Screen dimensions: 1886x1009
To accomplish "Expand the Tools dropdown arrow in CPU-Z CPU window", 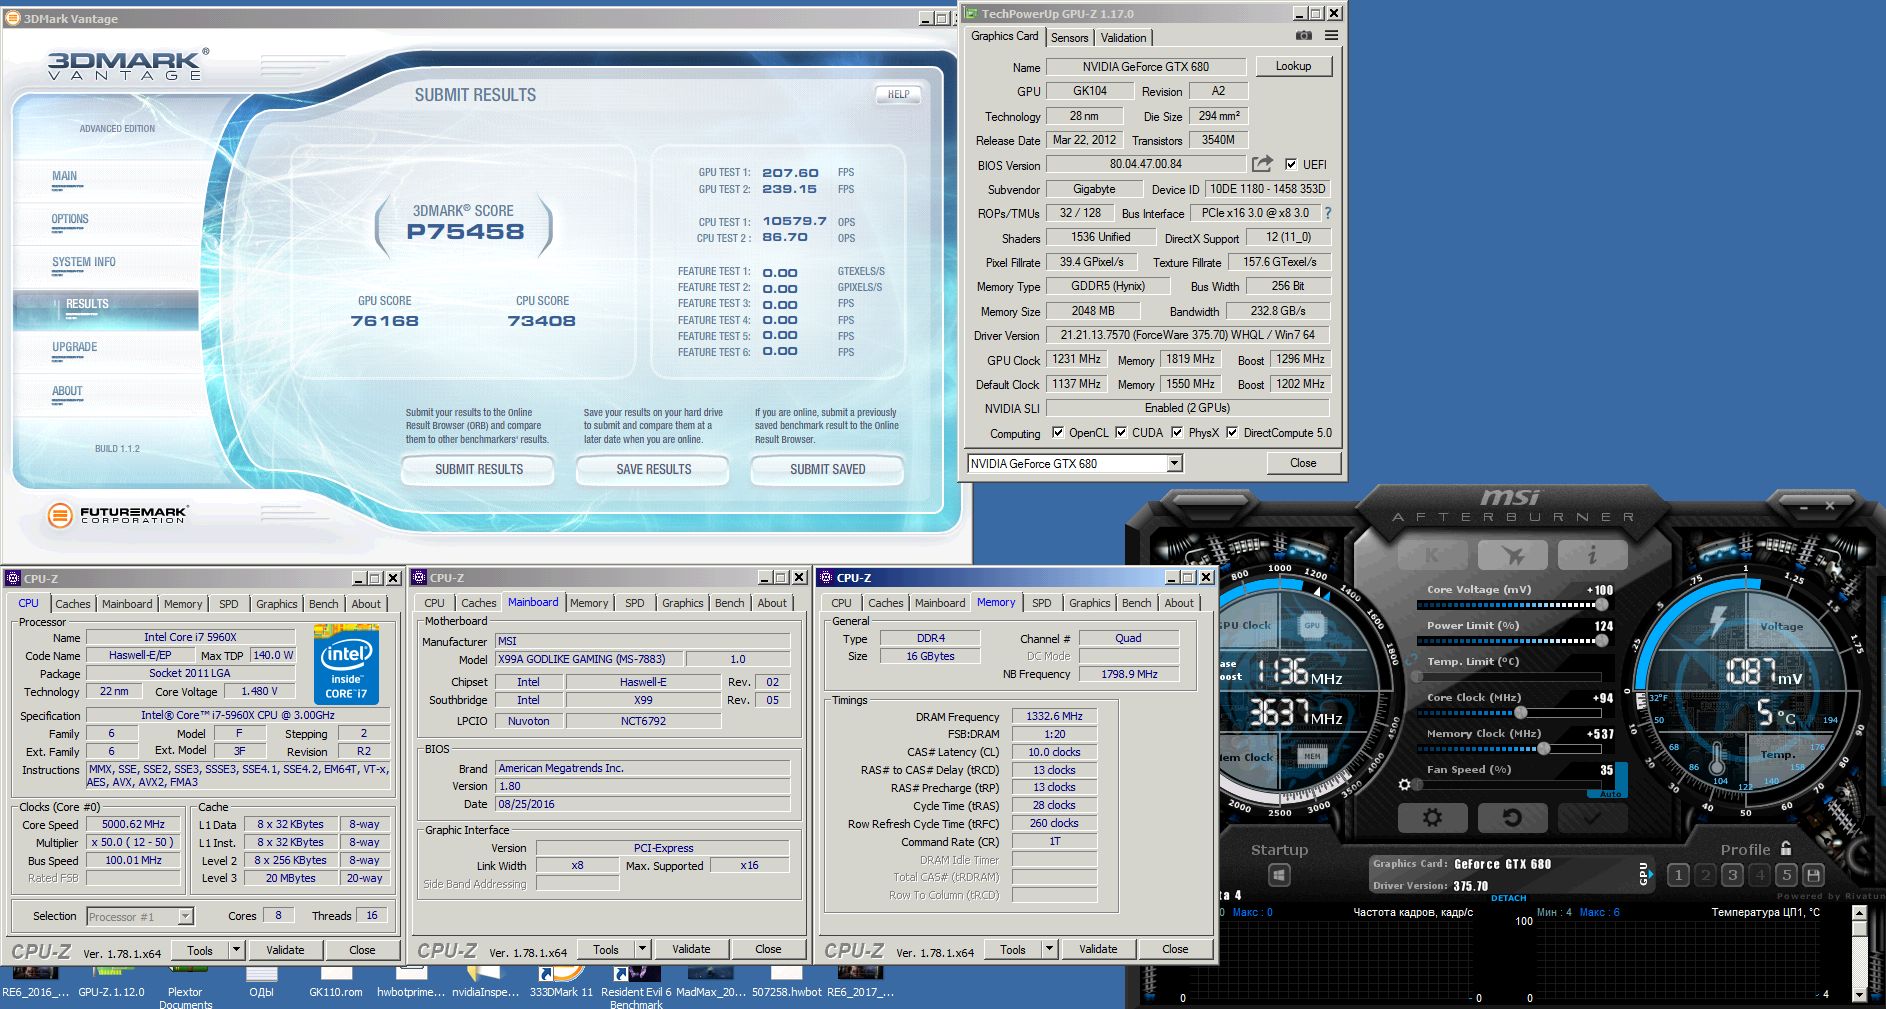I will pyautogui.click(x=237, y=949).
